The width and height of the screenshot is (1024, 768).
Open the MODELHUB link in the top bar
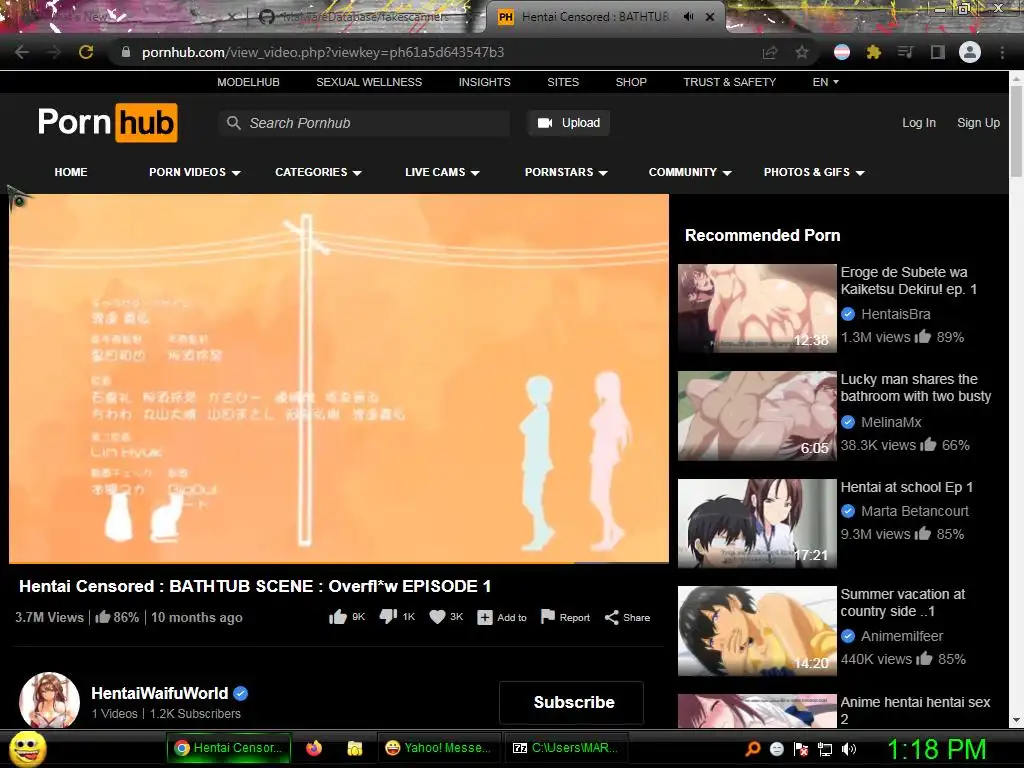248,82
